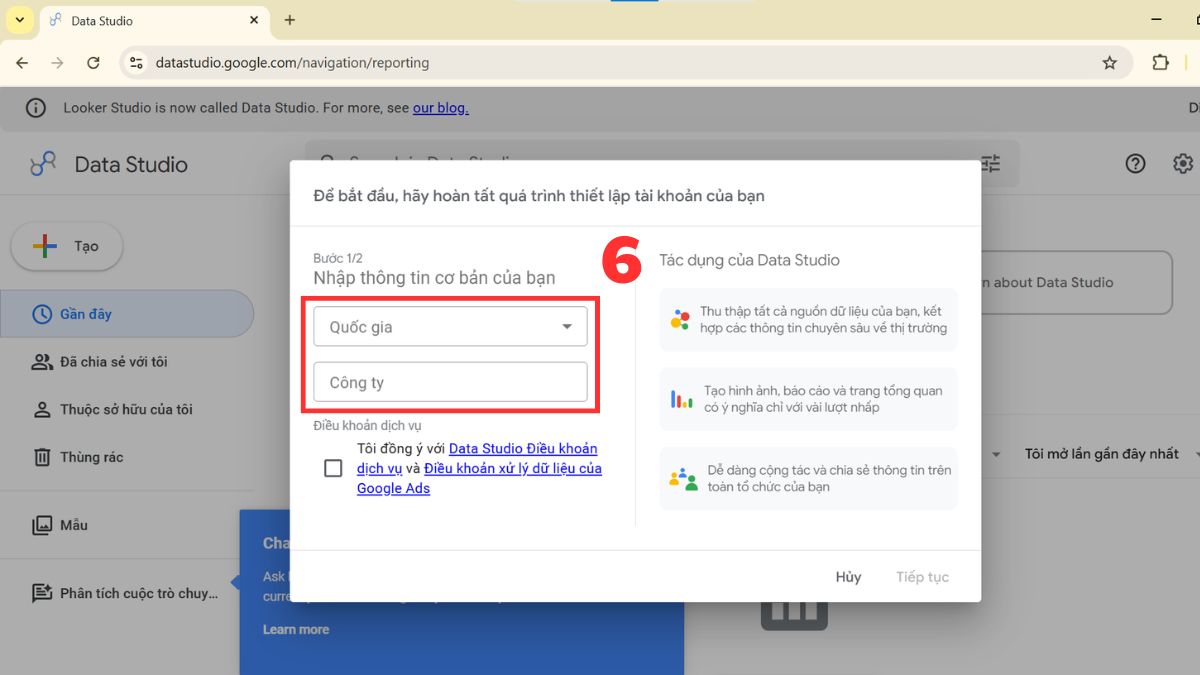The image size is (1200, 675).
Task: Click the trash can icon
Action: pyautogui.click(x=42, y=457)
